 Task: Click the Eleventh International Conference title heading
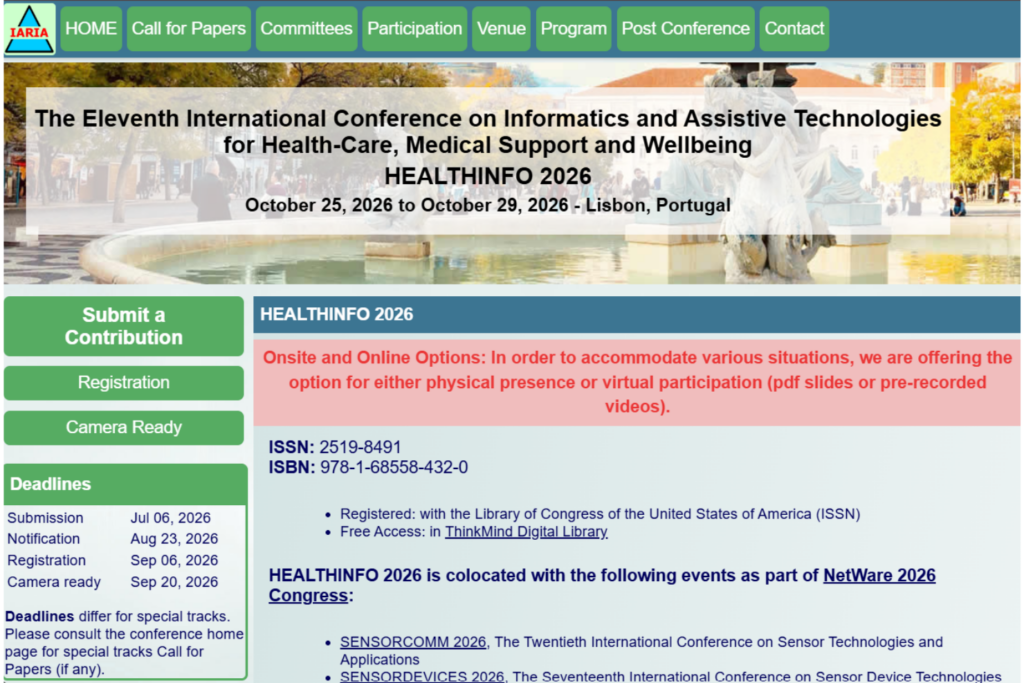488,131
